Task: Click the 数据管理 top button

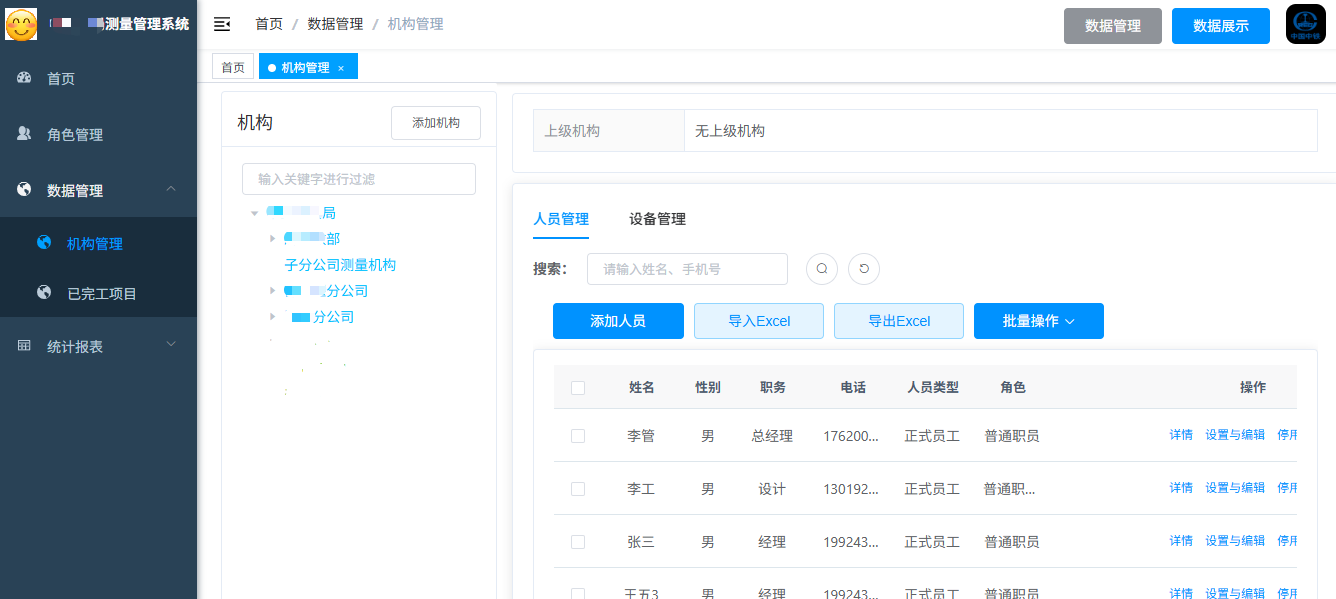Action: 1113,26
